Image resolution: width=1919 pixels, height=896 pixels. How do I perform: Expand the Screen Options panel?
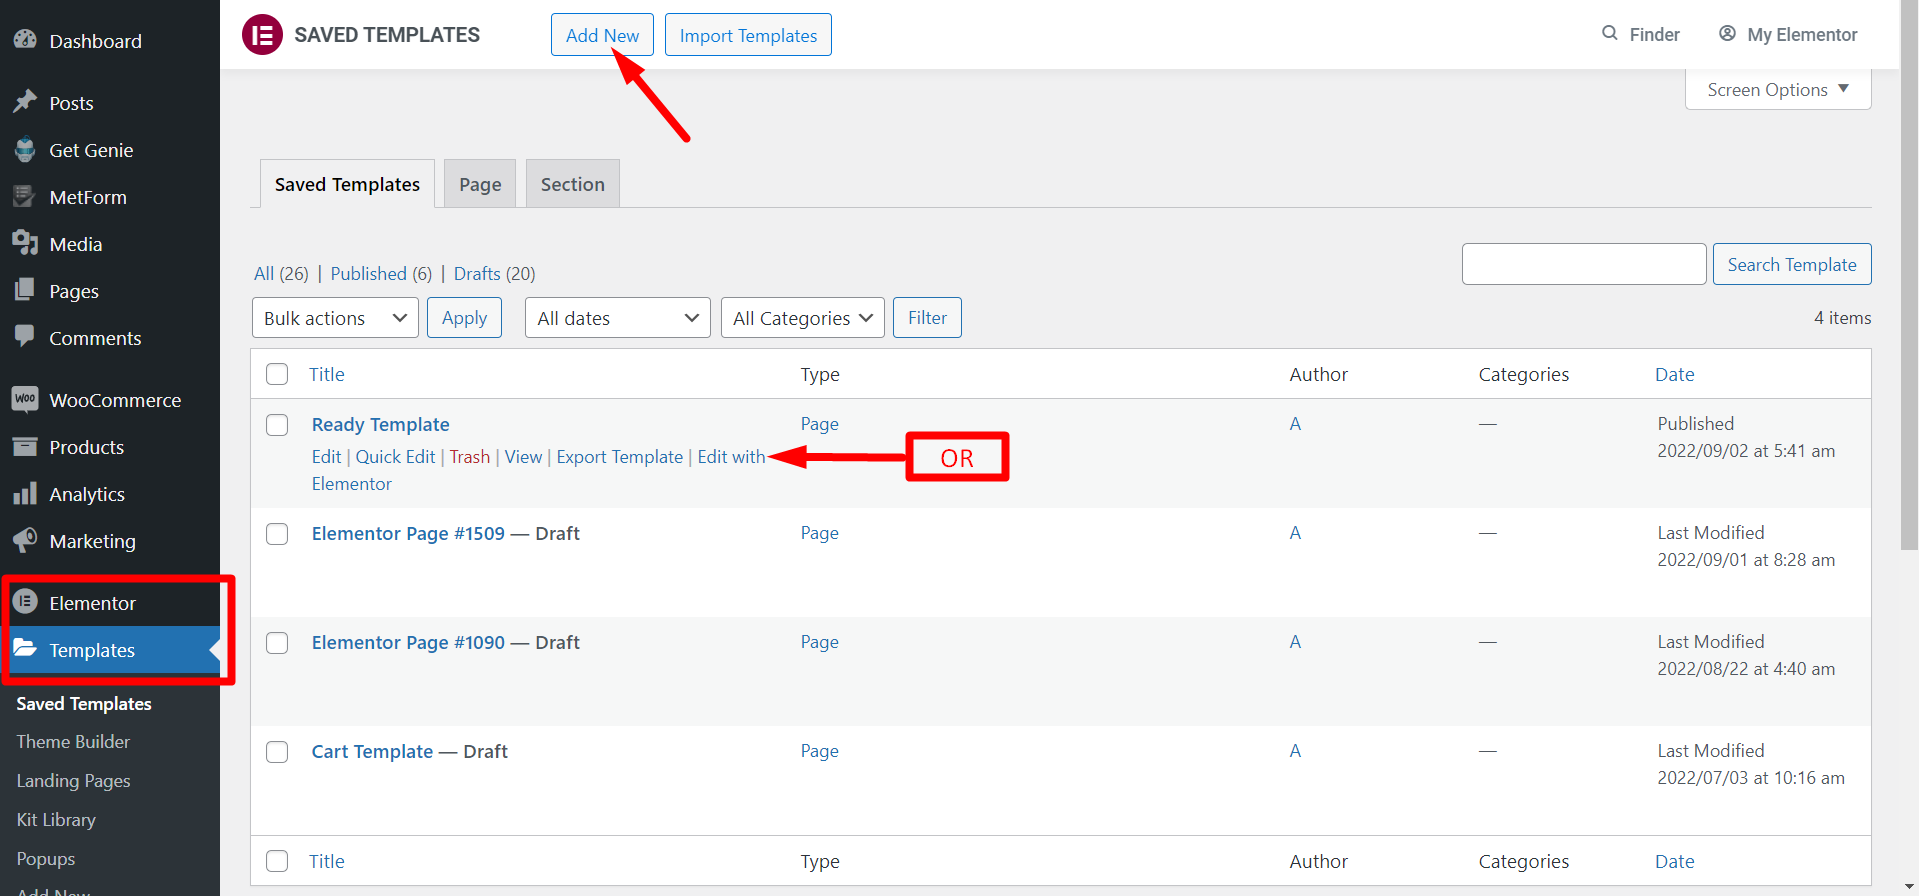(1778, 90)
